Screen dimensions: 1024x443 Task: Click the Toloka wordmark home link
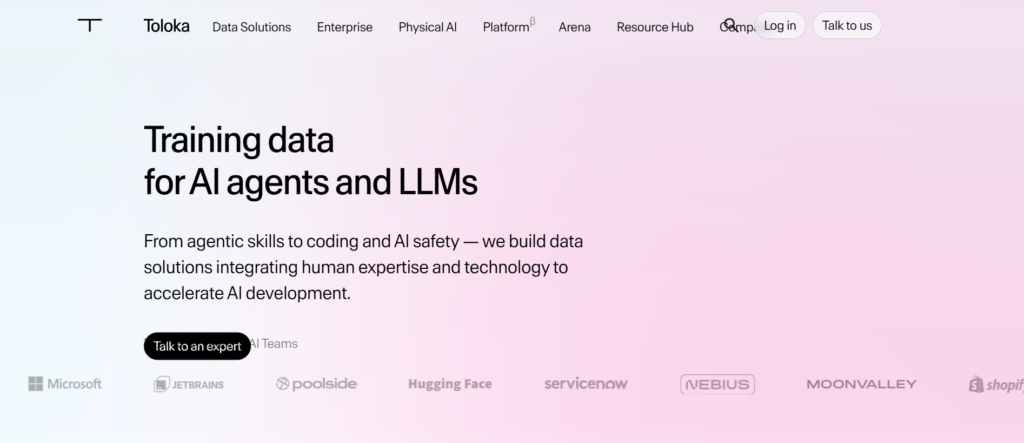tap(167, 26)
